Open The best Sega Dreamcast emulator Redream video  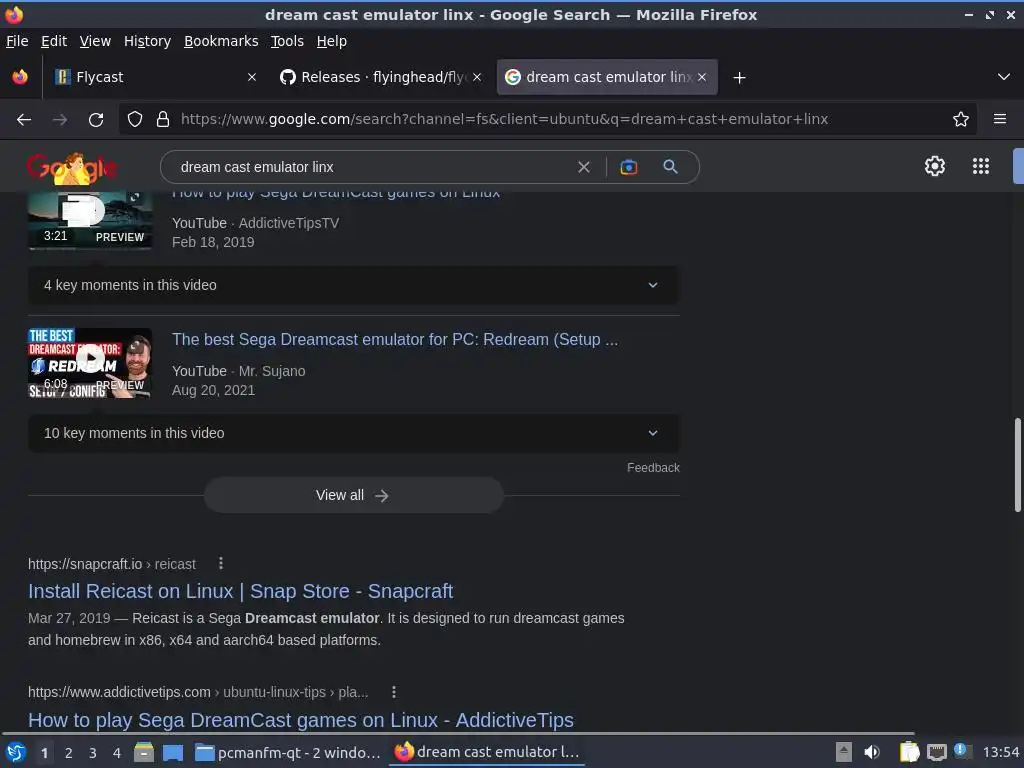[x=394, y=340]
